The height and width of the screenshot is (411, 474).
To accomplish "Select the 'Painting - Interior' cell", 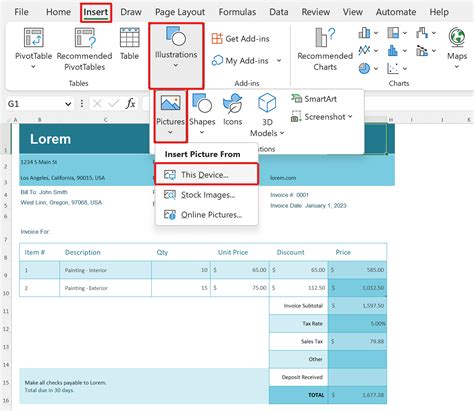I will [x=105, y=270].
